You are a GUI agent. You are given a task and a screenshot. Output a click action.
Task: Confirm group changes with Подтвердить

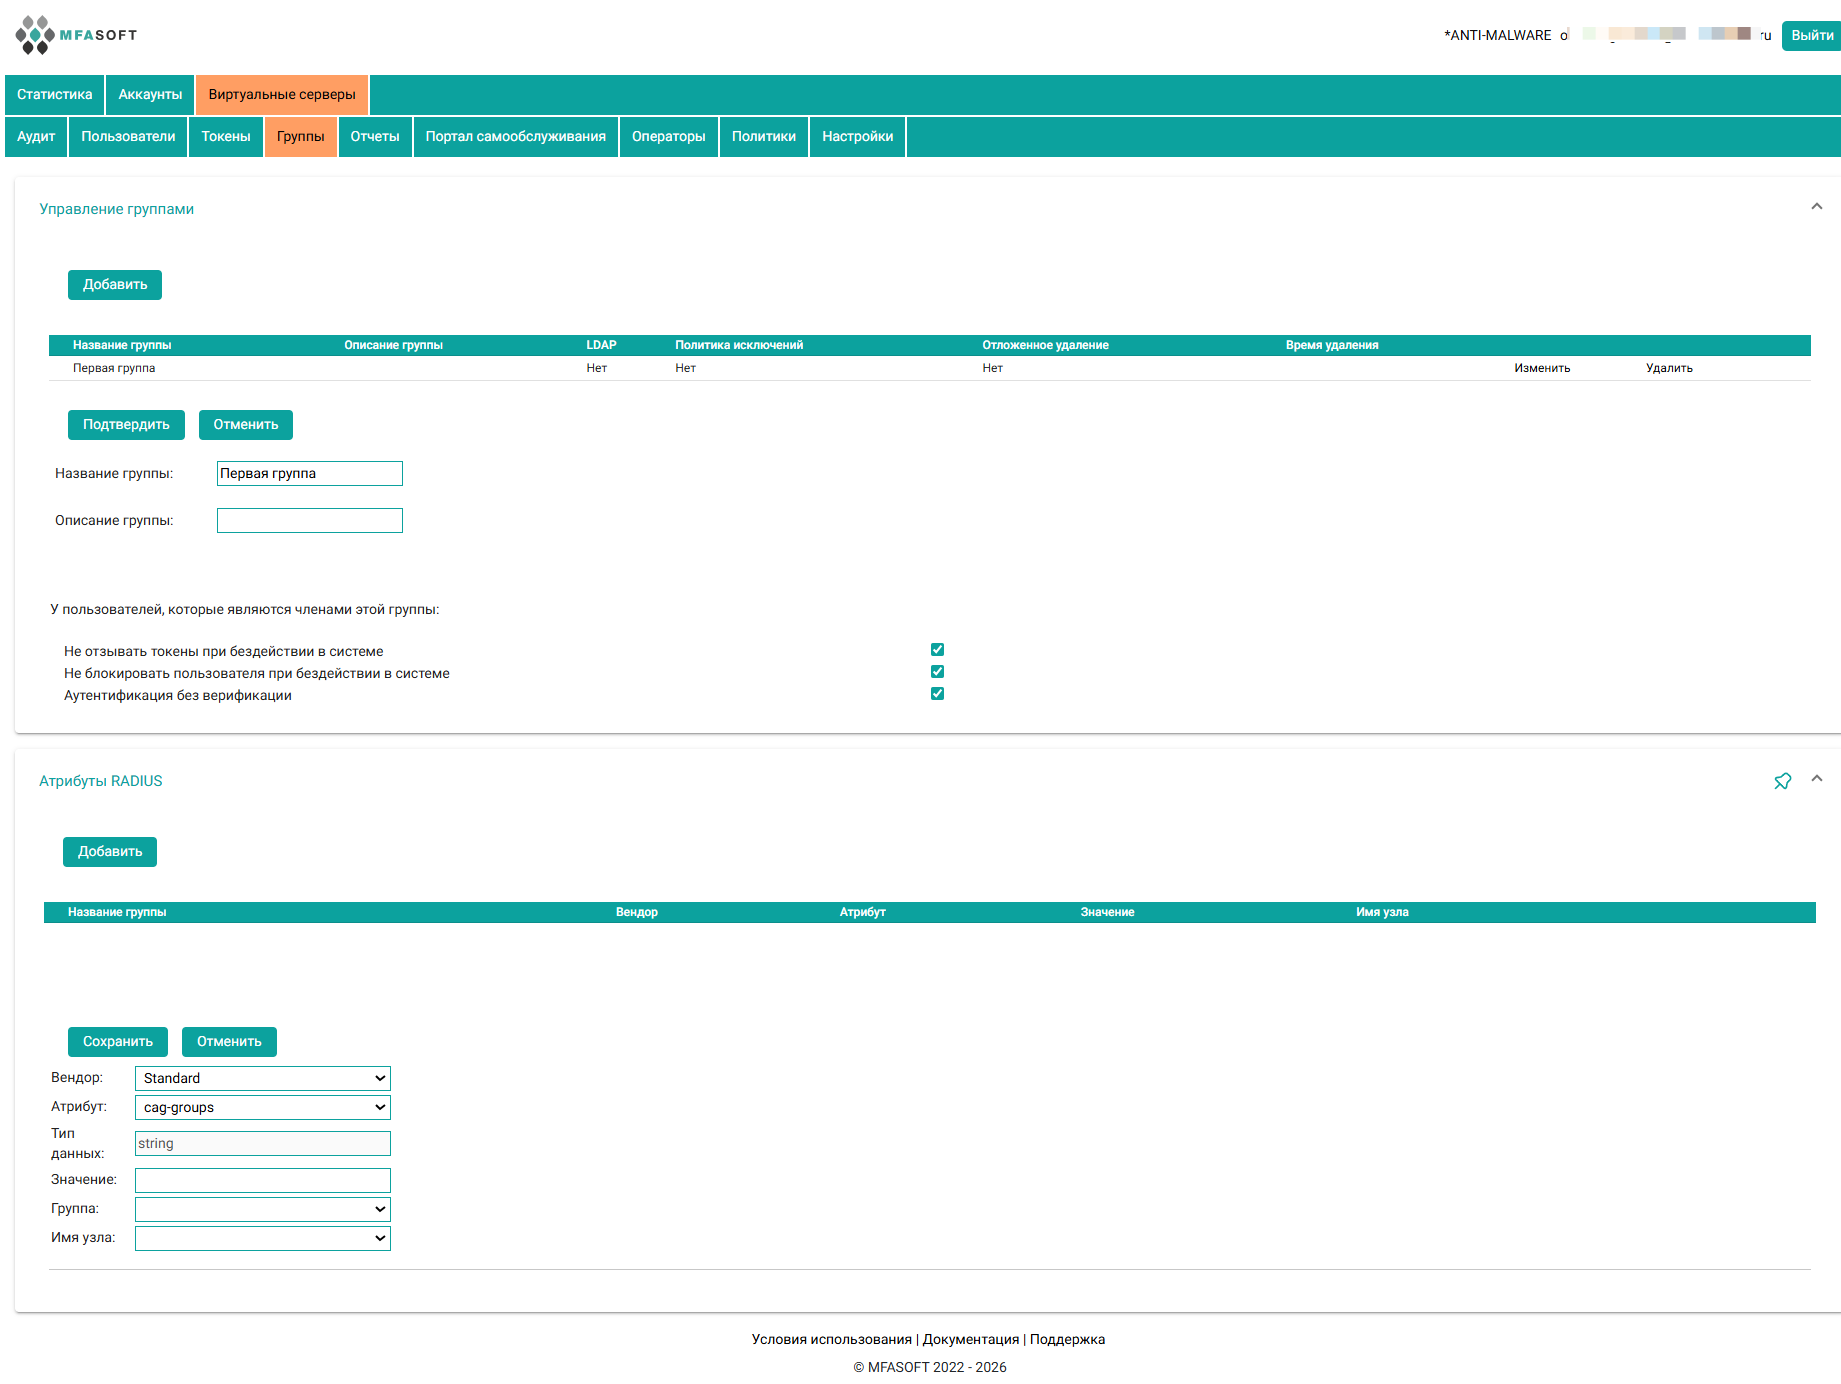(x=126, y=425)
